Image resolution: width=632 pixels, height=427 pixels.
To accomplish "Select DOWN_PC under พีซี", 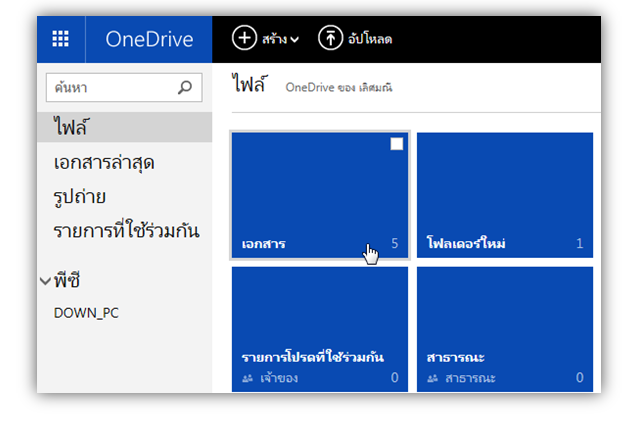I will pyautogui.click(x=86, y=313).
